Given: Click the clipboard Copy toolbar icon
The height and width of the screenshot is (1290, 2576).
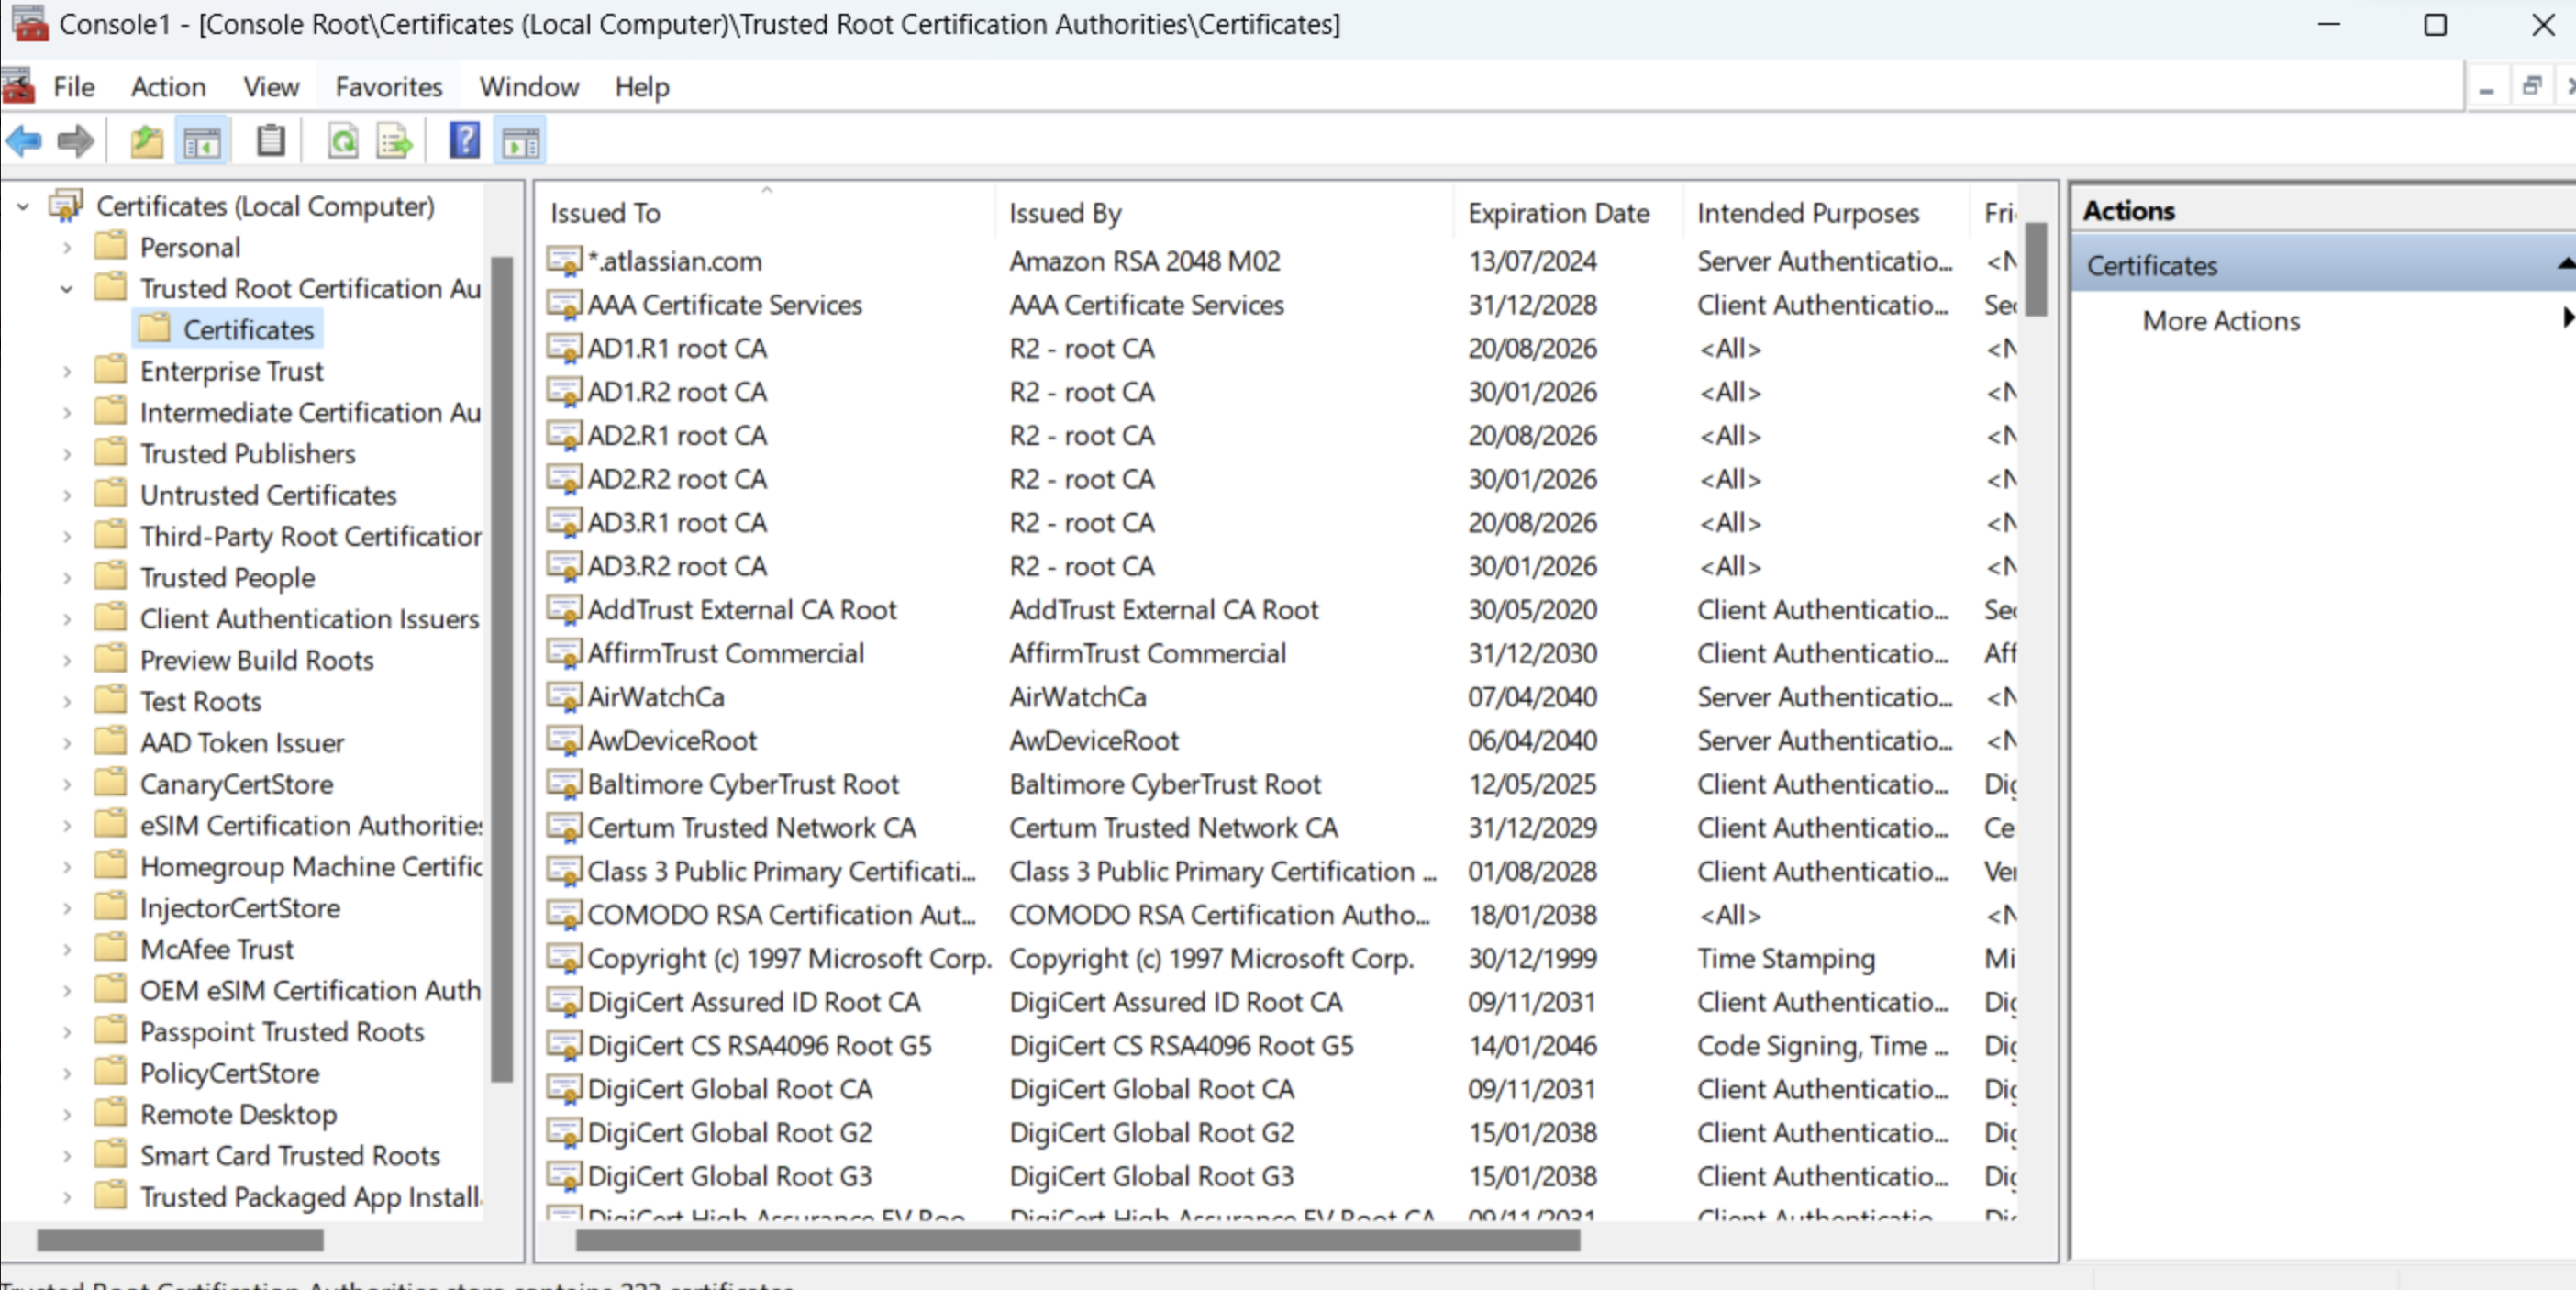Looking at the screenshot, I should [270, 141].
